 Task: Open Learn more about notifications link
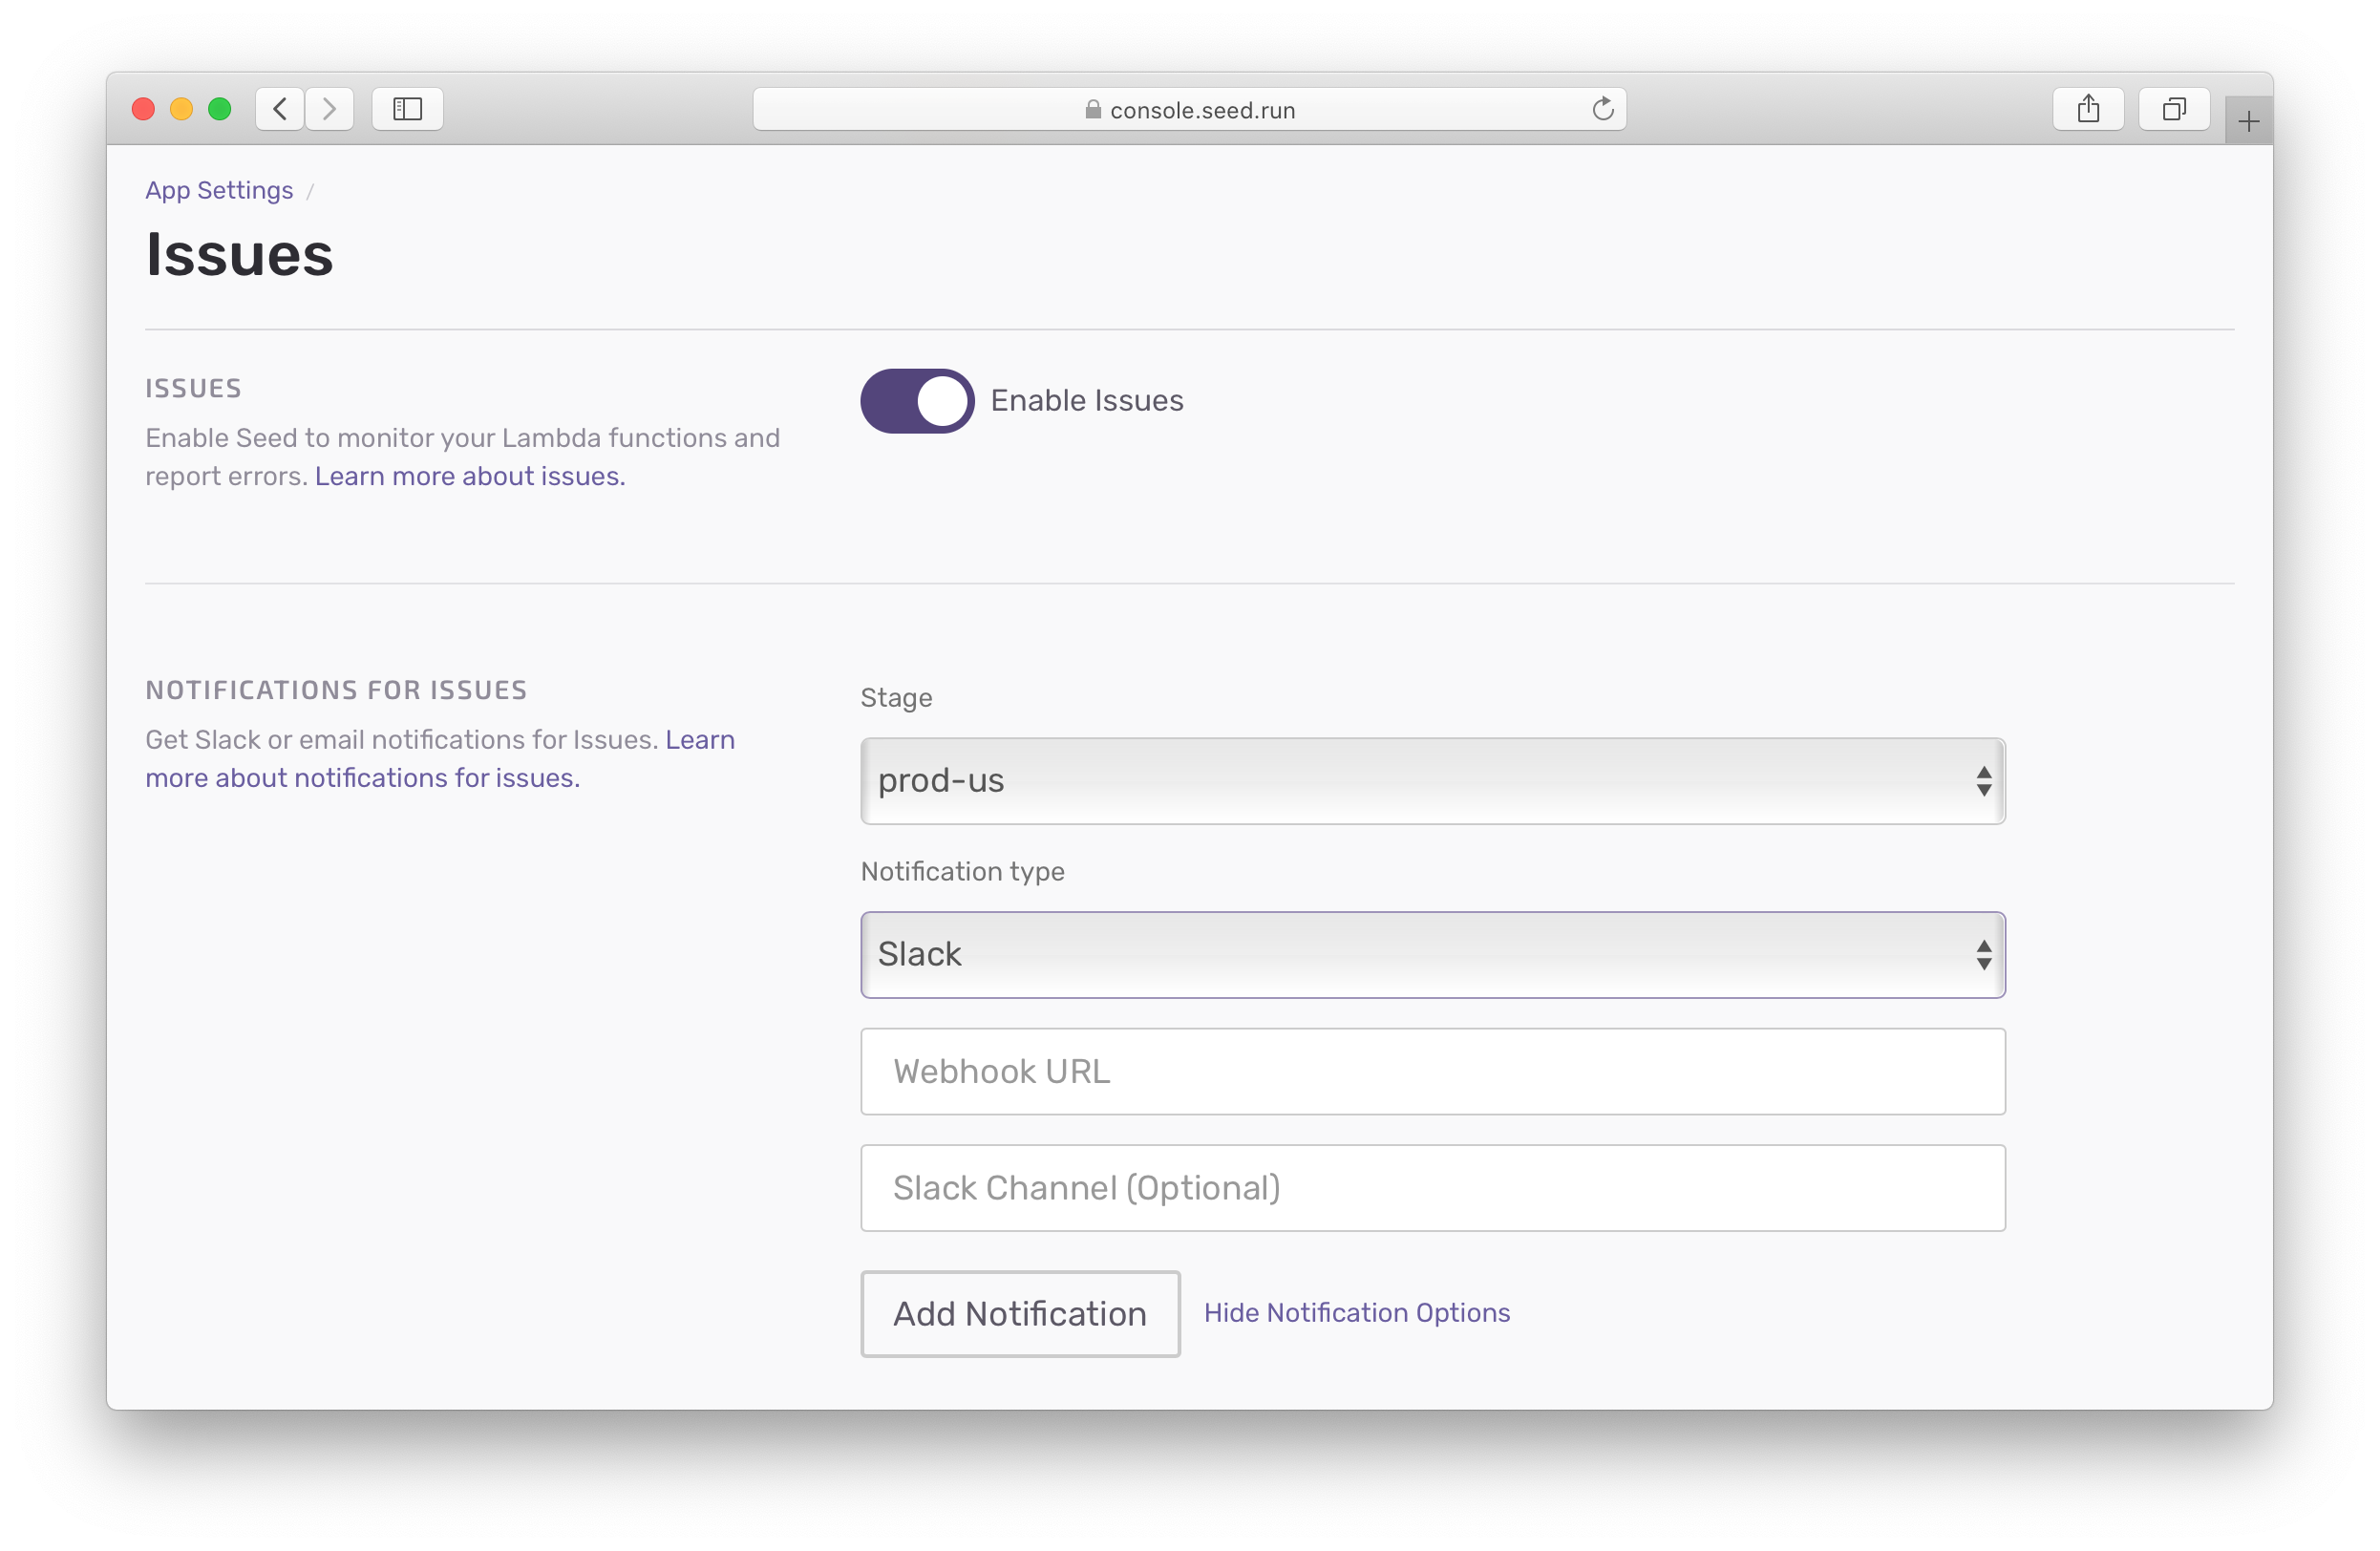tap(362, 778)
